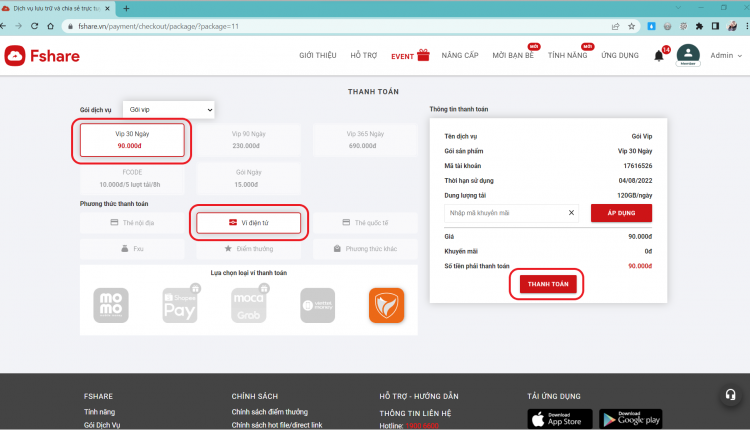Select the Viettel Money wallet icon

[318, 305]
